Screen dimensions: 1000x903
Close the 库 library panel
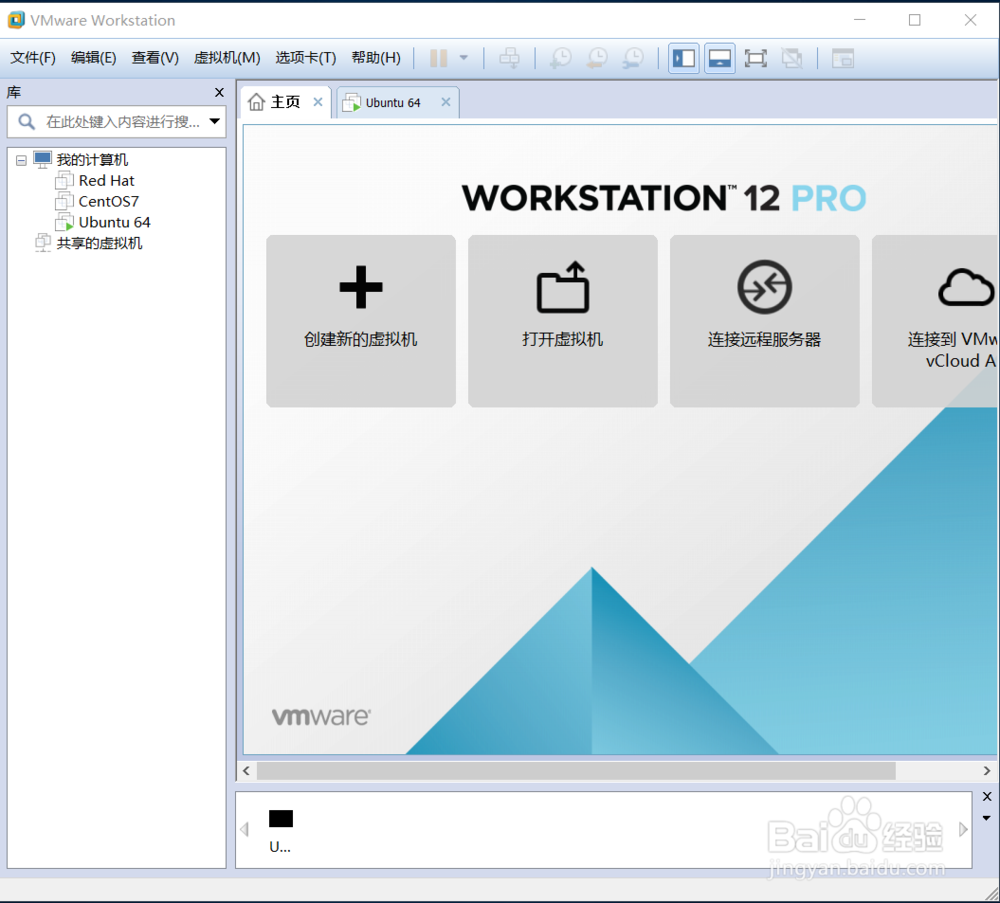[x=219, y=92]
